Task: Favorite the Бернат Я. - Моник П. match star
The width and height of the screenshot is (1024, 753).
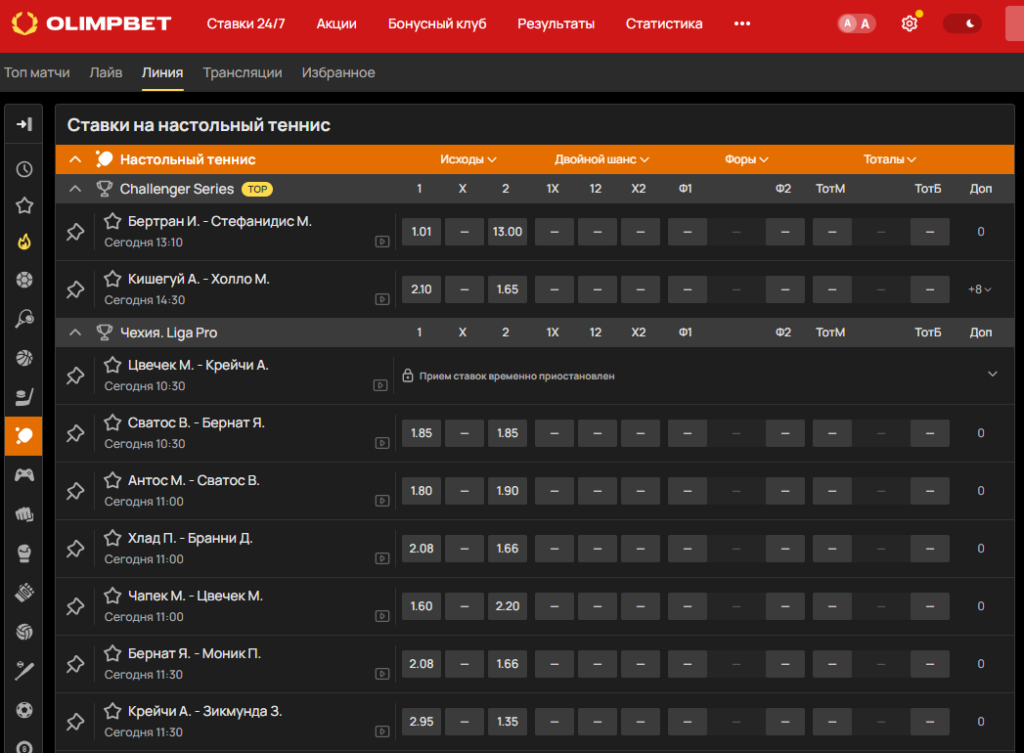Action: pos(112,653)
